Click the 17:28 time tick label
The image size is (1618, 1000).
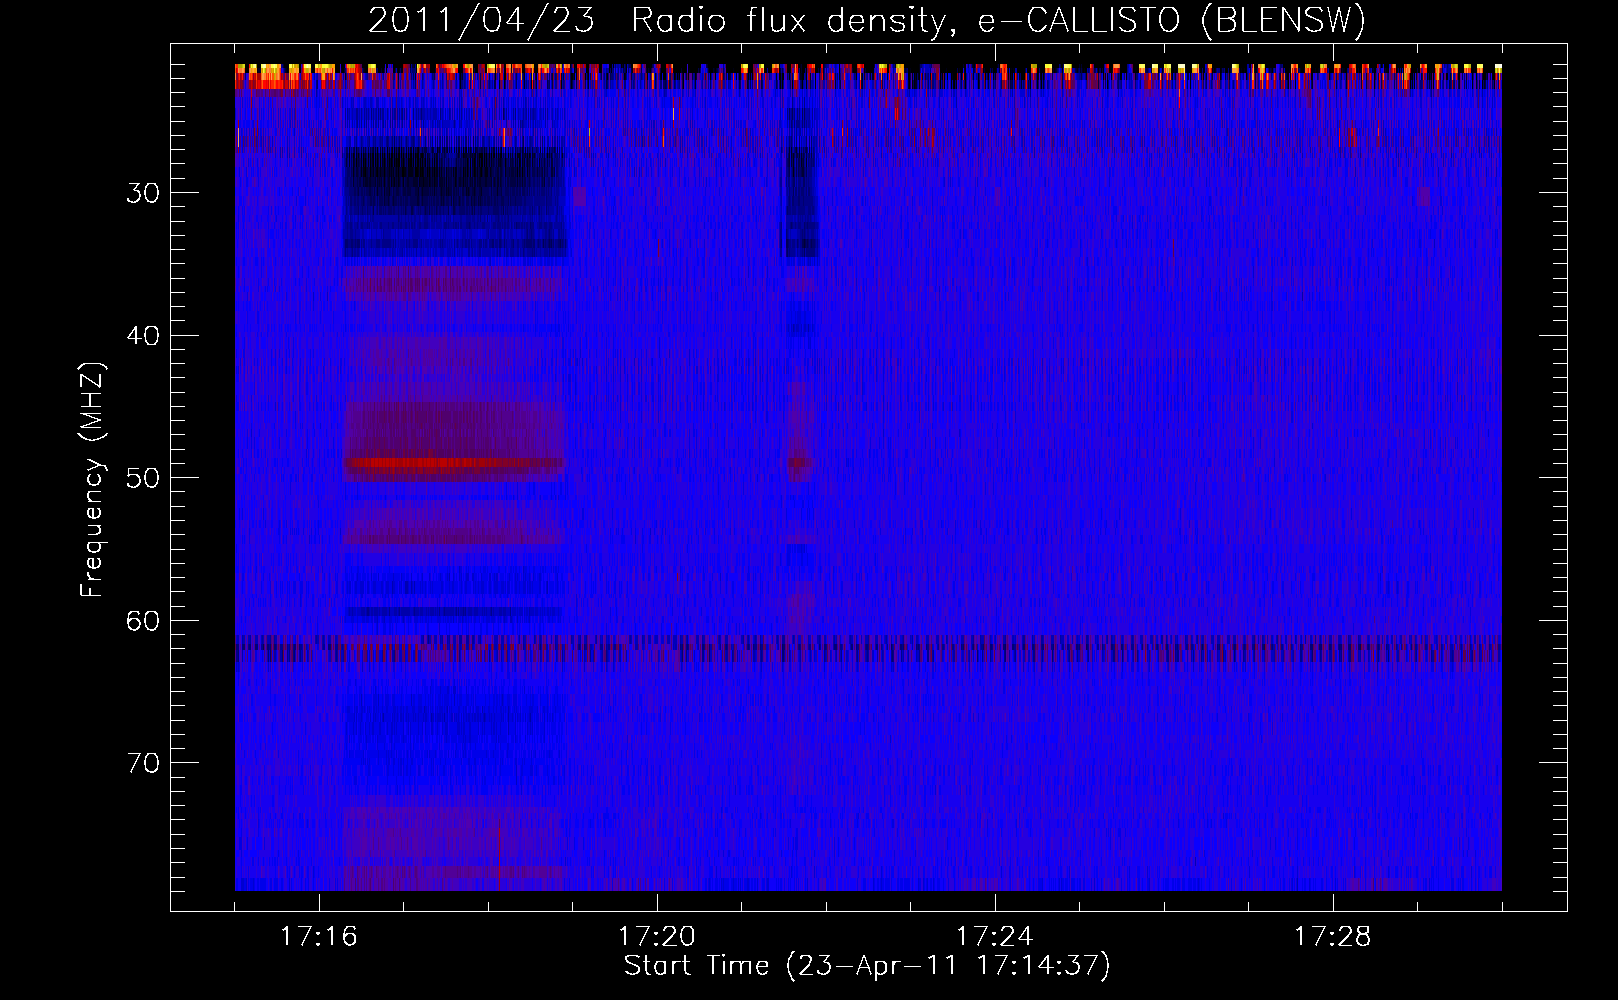point(1333,936)
